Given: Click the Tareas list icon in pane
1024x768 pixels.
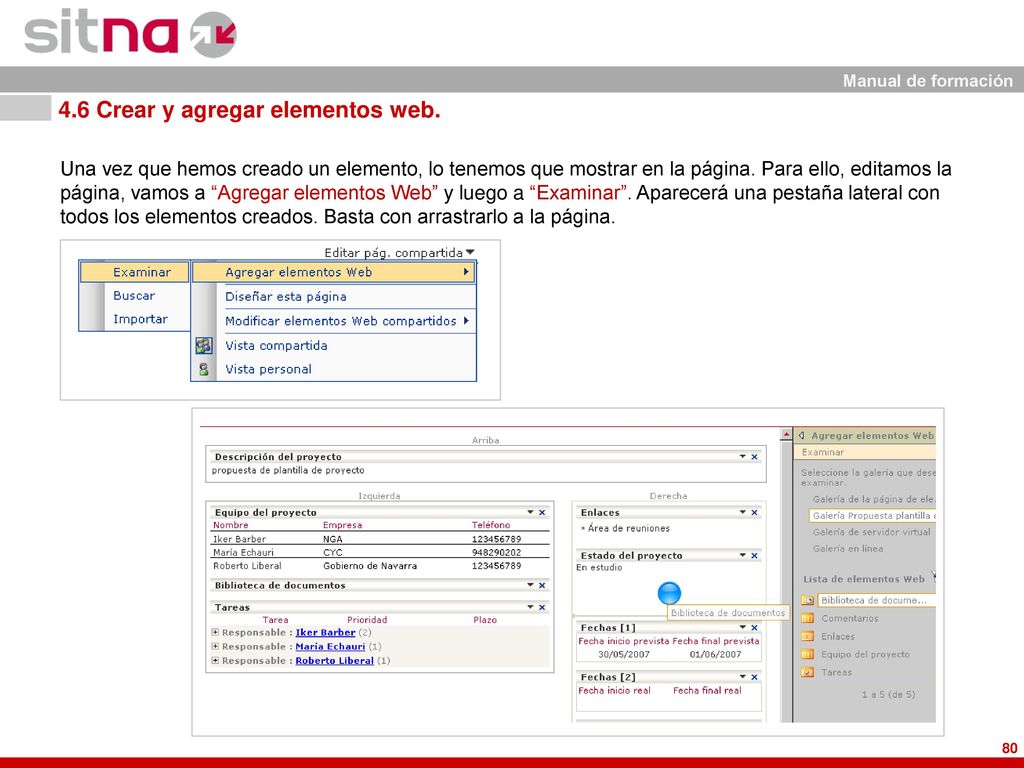Looking at the screenshot, I should [x=808, y=672].
